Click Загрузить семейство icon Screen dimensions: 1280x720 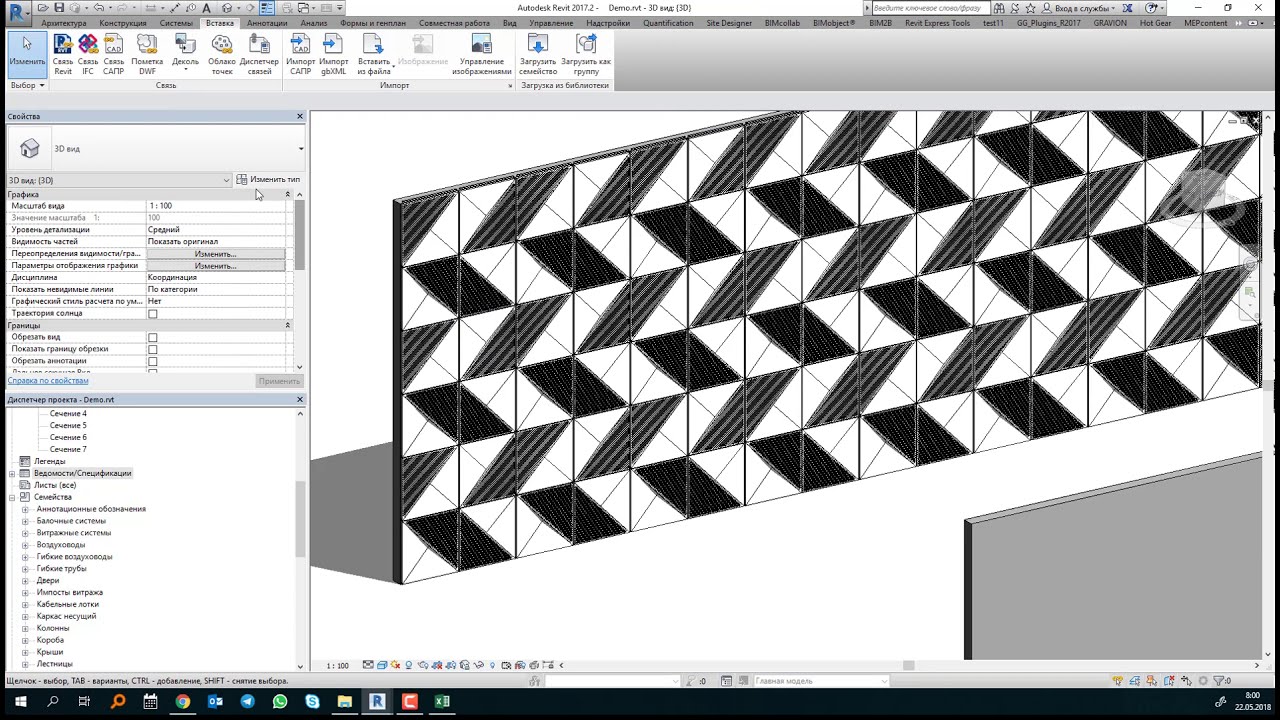pyautogui.click(x=538, y=55)
